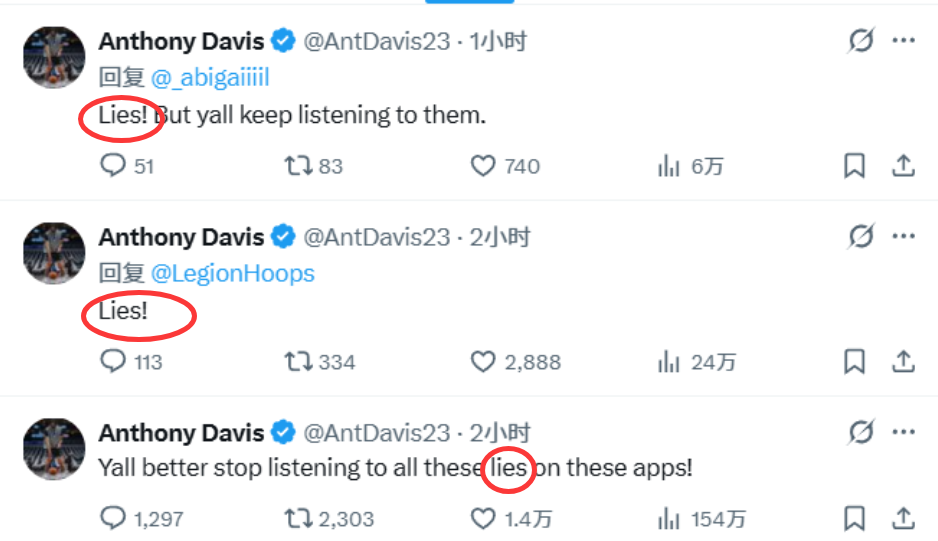Viewport: 938px width, 541px height.
Task: Like the tweet with 2,888 likes
Action: point(483,361)
